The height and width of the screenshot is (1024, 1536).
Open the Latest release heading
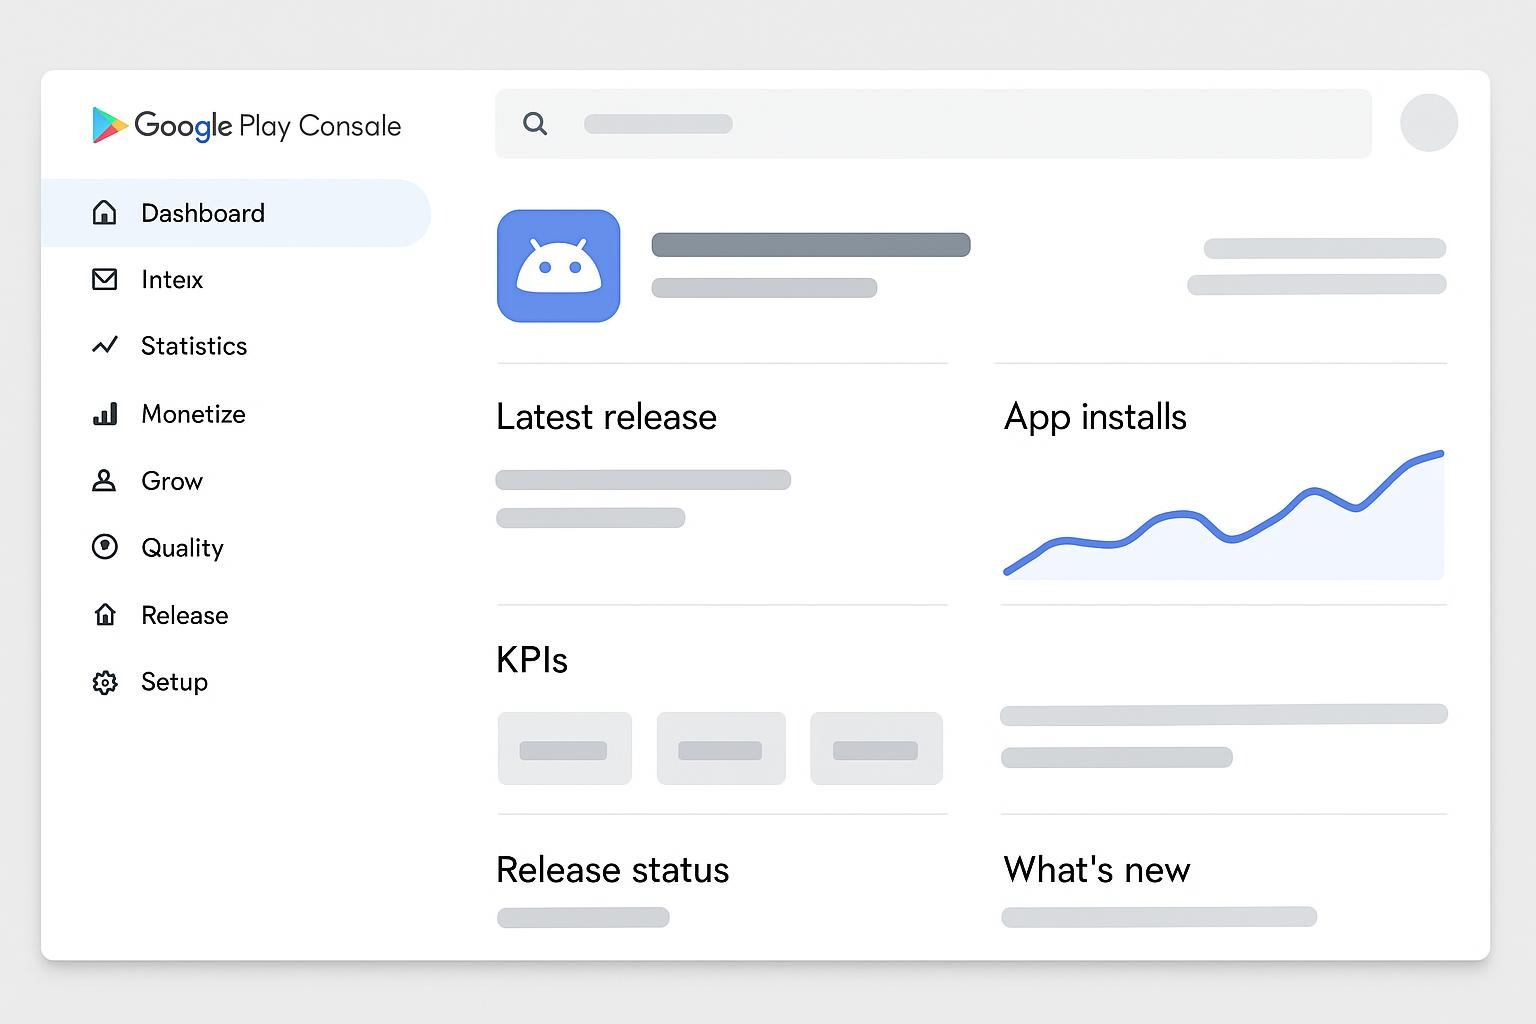606,417
